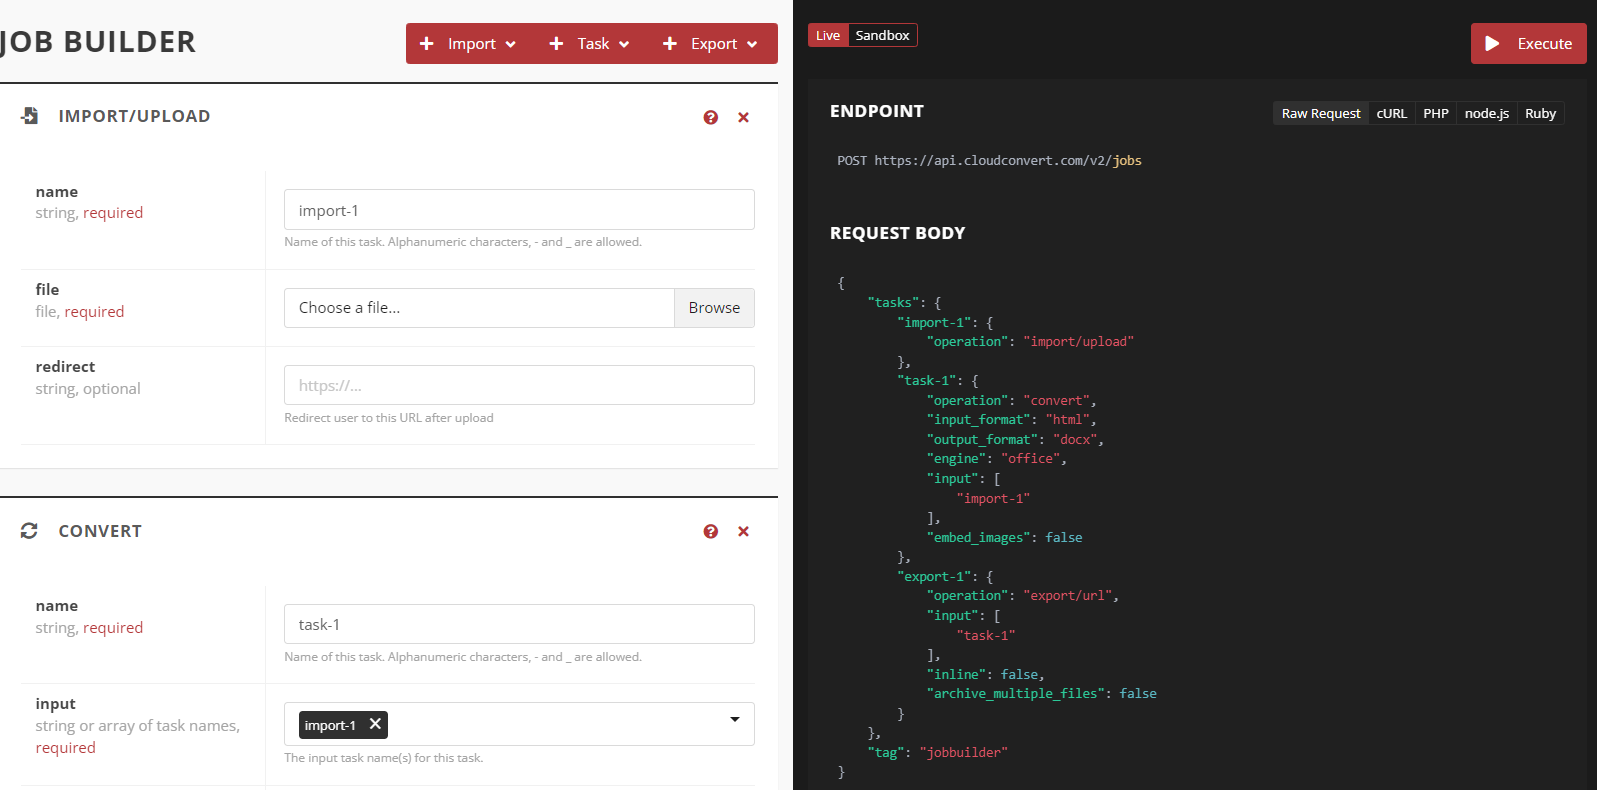Open the Export dropdown menu
The width and height of the screenshot is (1597, 790).
point(711,44)
